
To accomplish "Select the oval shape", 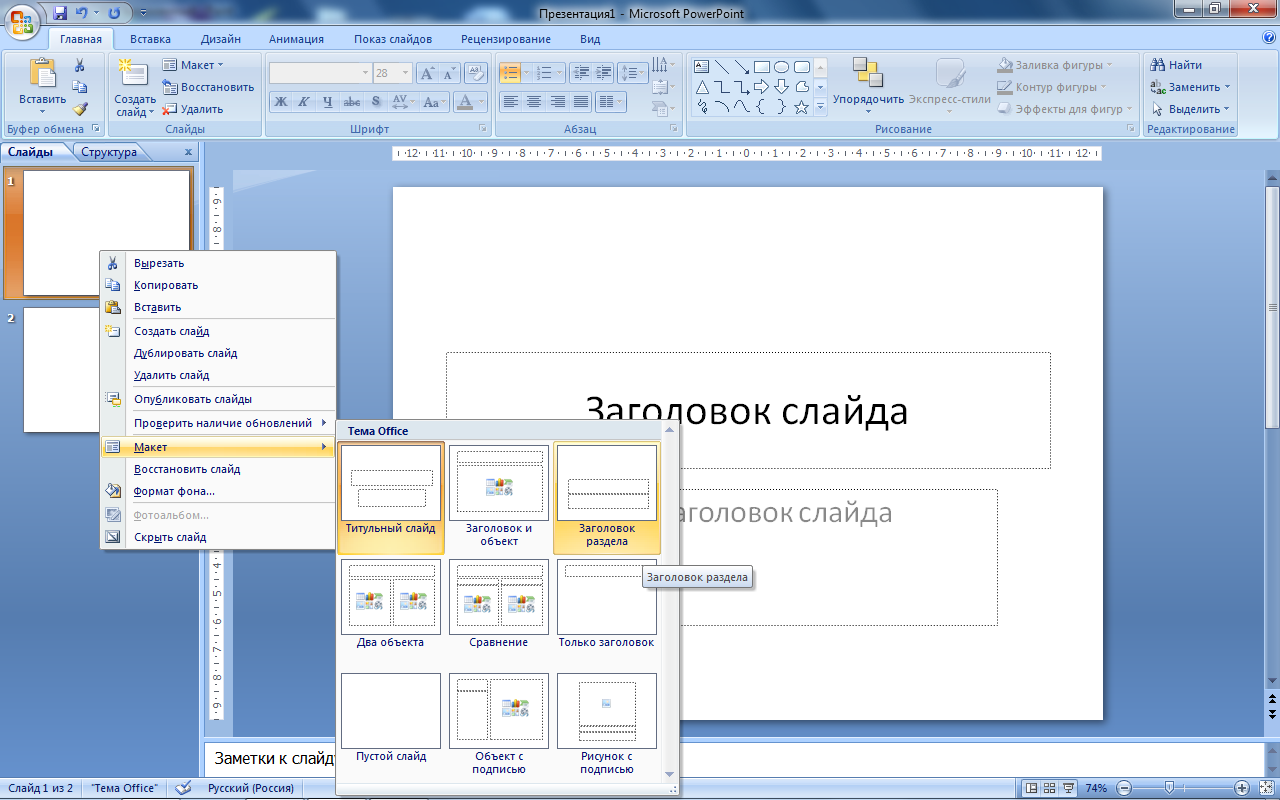I will pos(782,67).
